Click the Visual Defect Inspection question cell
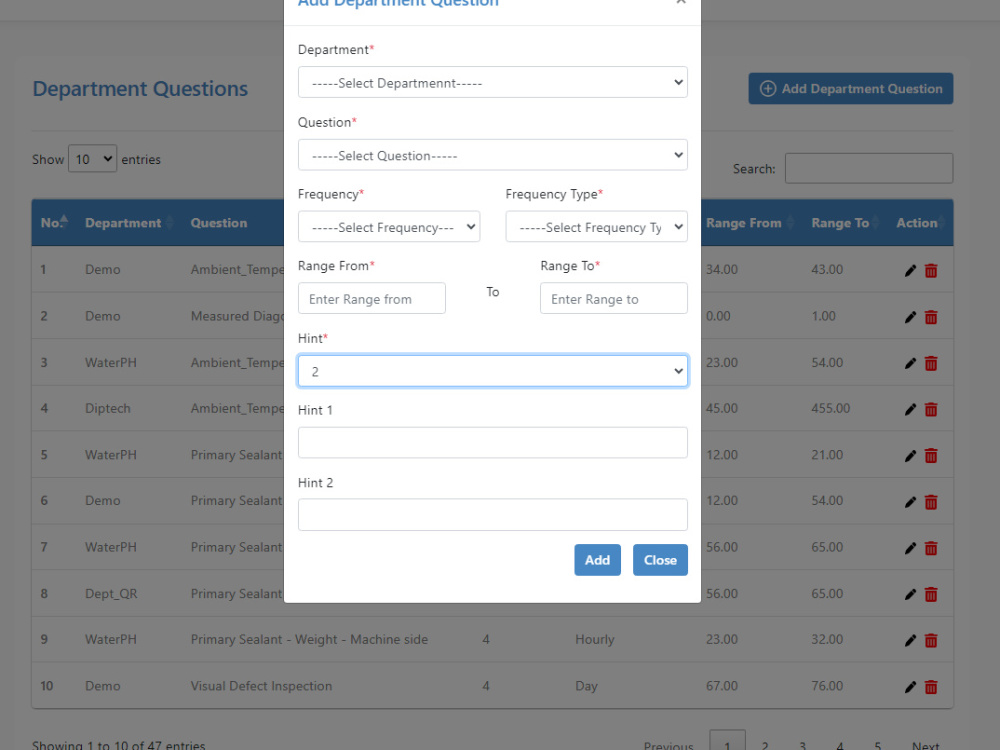Screen dimensions: 1000x750 [x=261, y=686]
